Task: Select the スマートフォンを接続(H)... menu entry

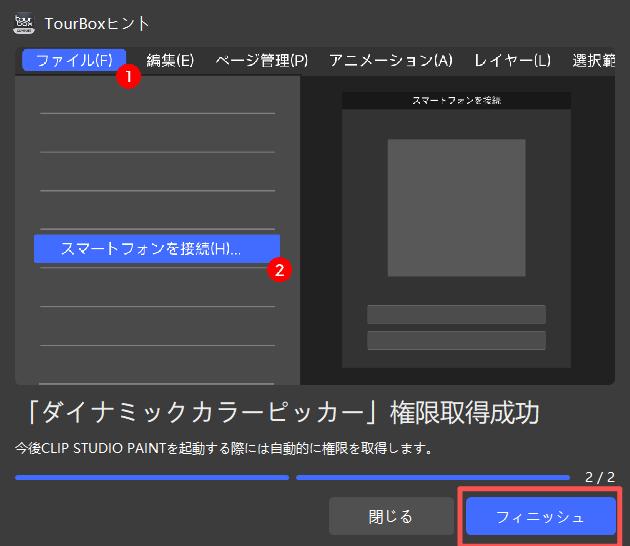Action: coord(156,249)
